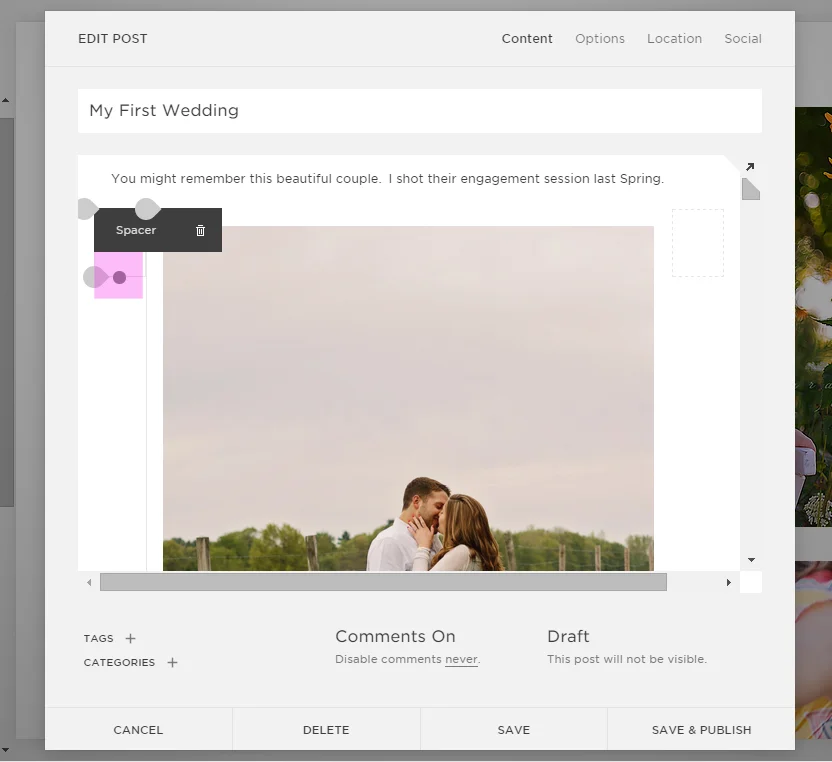Screen dimensions: 832x762
Task: Switch to the Content tab
Action: pos(527,39)
